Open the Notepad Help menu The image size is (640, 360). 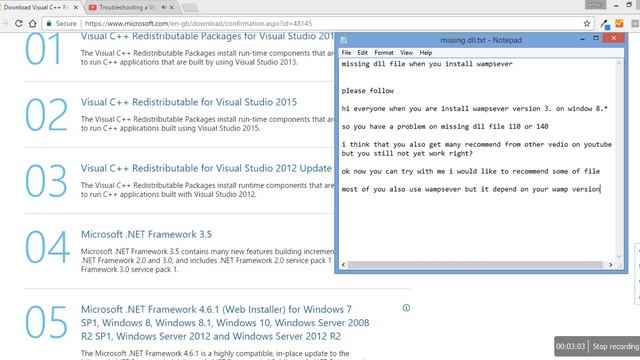[x=426, y=53]
